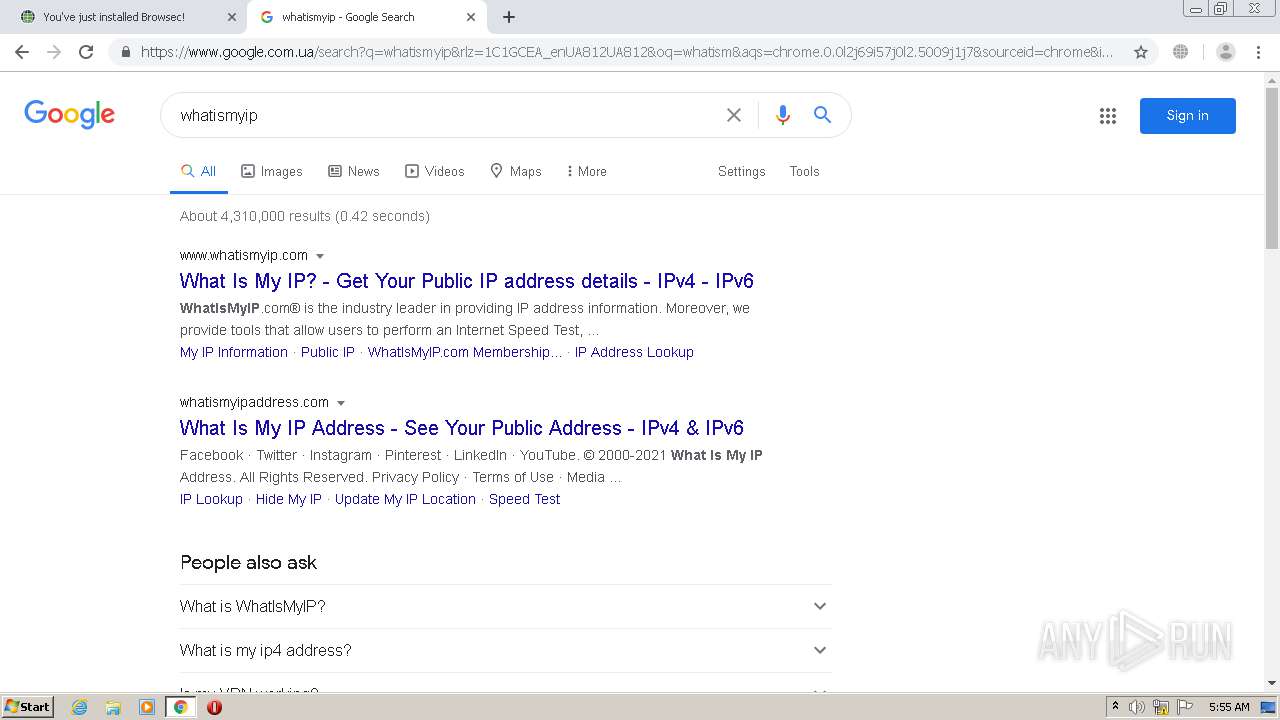Select the All results tab
1280x720 pixels.
tap(198, 171)
